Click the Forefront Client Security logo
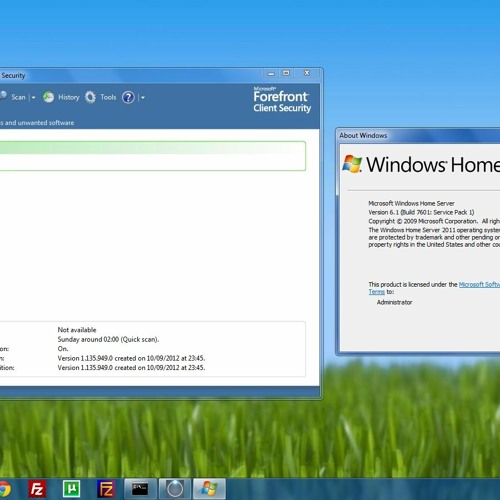The height and width of the screenshot is (500, 500). point(282,100)
